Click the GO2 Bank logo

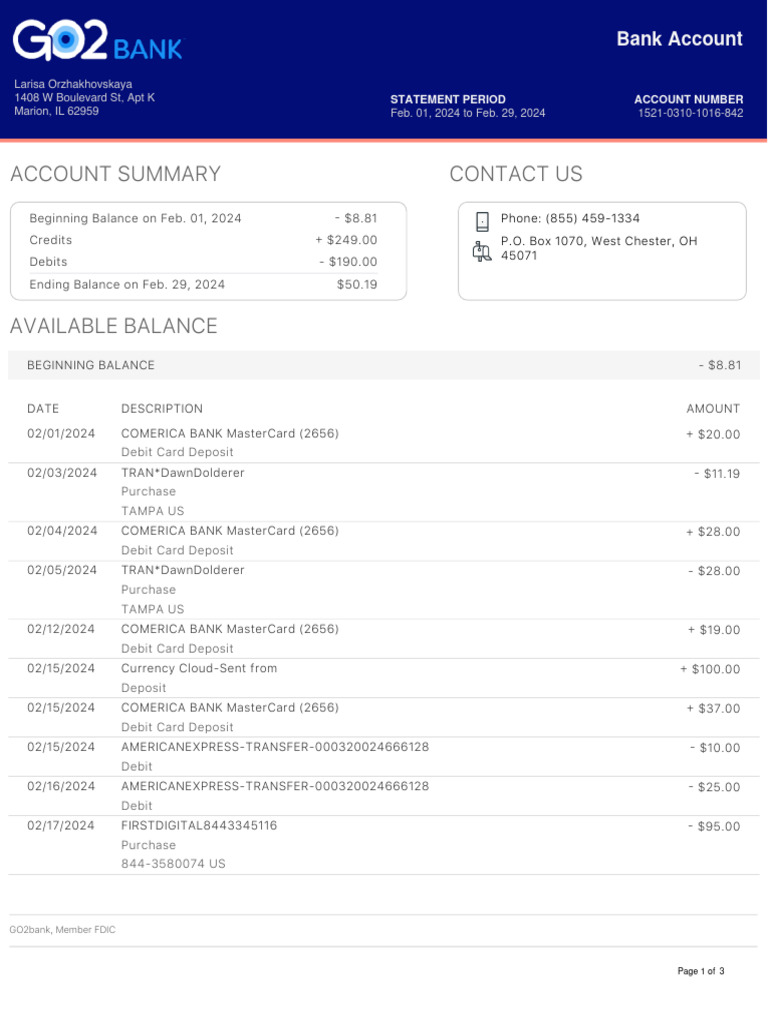point(97,42)
